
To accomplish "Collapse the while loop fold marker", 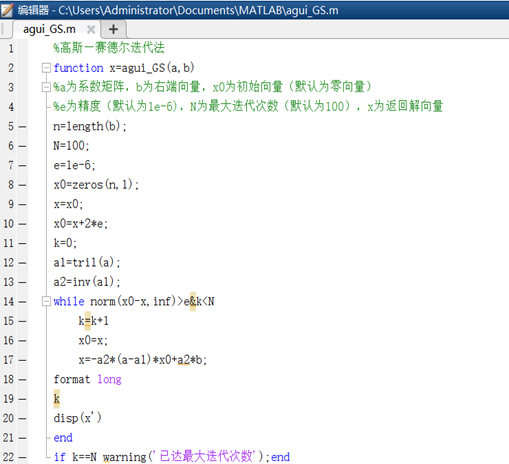I will point(46,302).
